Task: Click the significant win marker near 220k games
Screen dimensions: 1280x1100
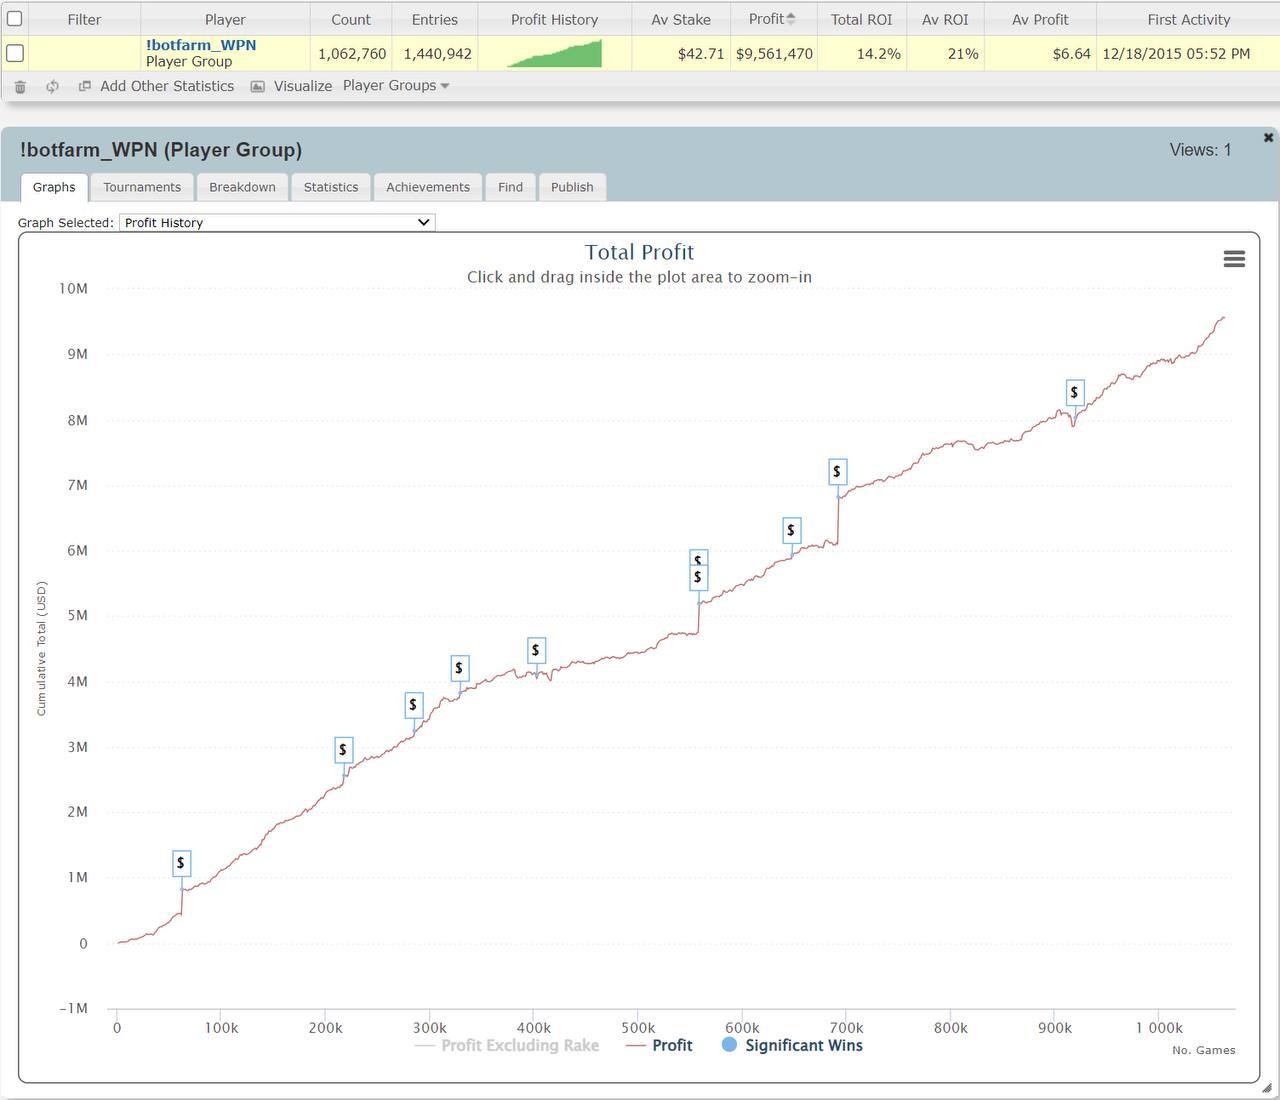Action: 343,750
